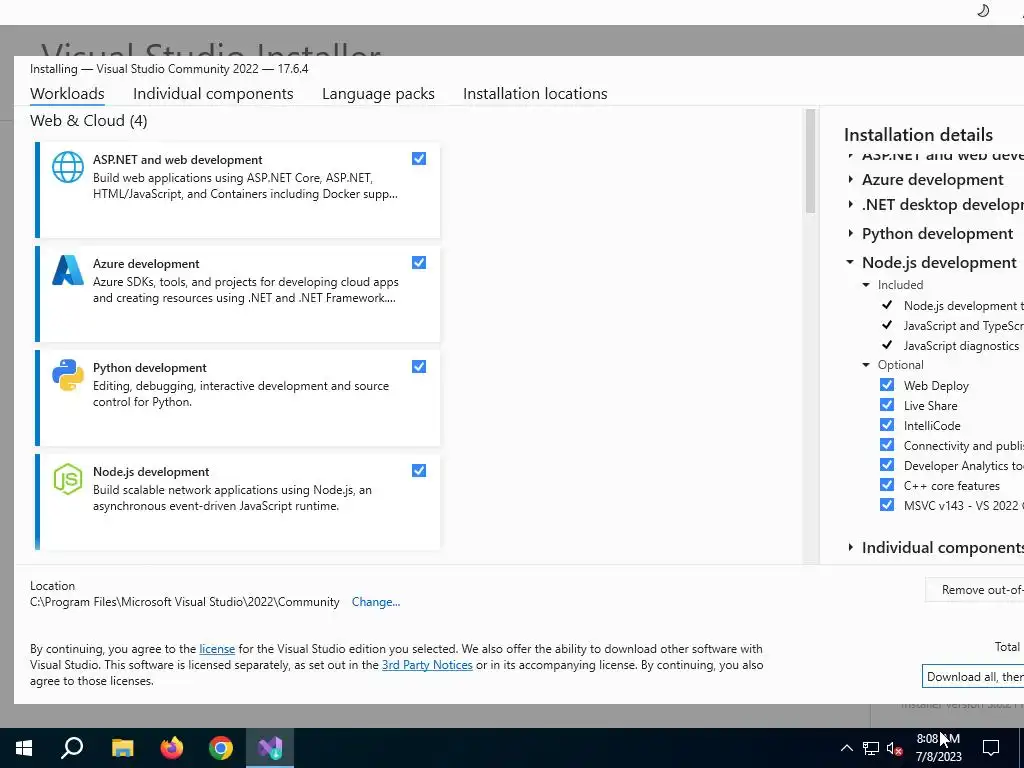Click Node.js development tools included item

click(963, 306)
